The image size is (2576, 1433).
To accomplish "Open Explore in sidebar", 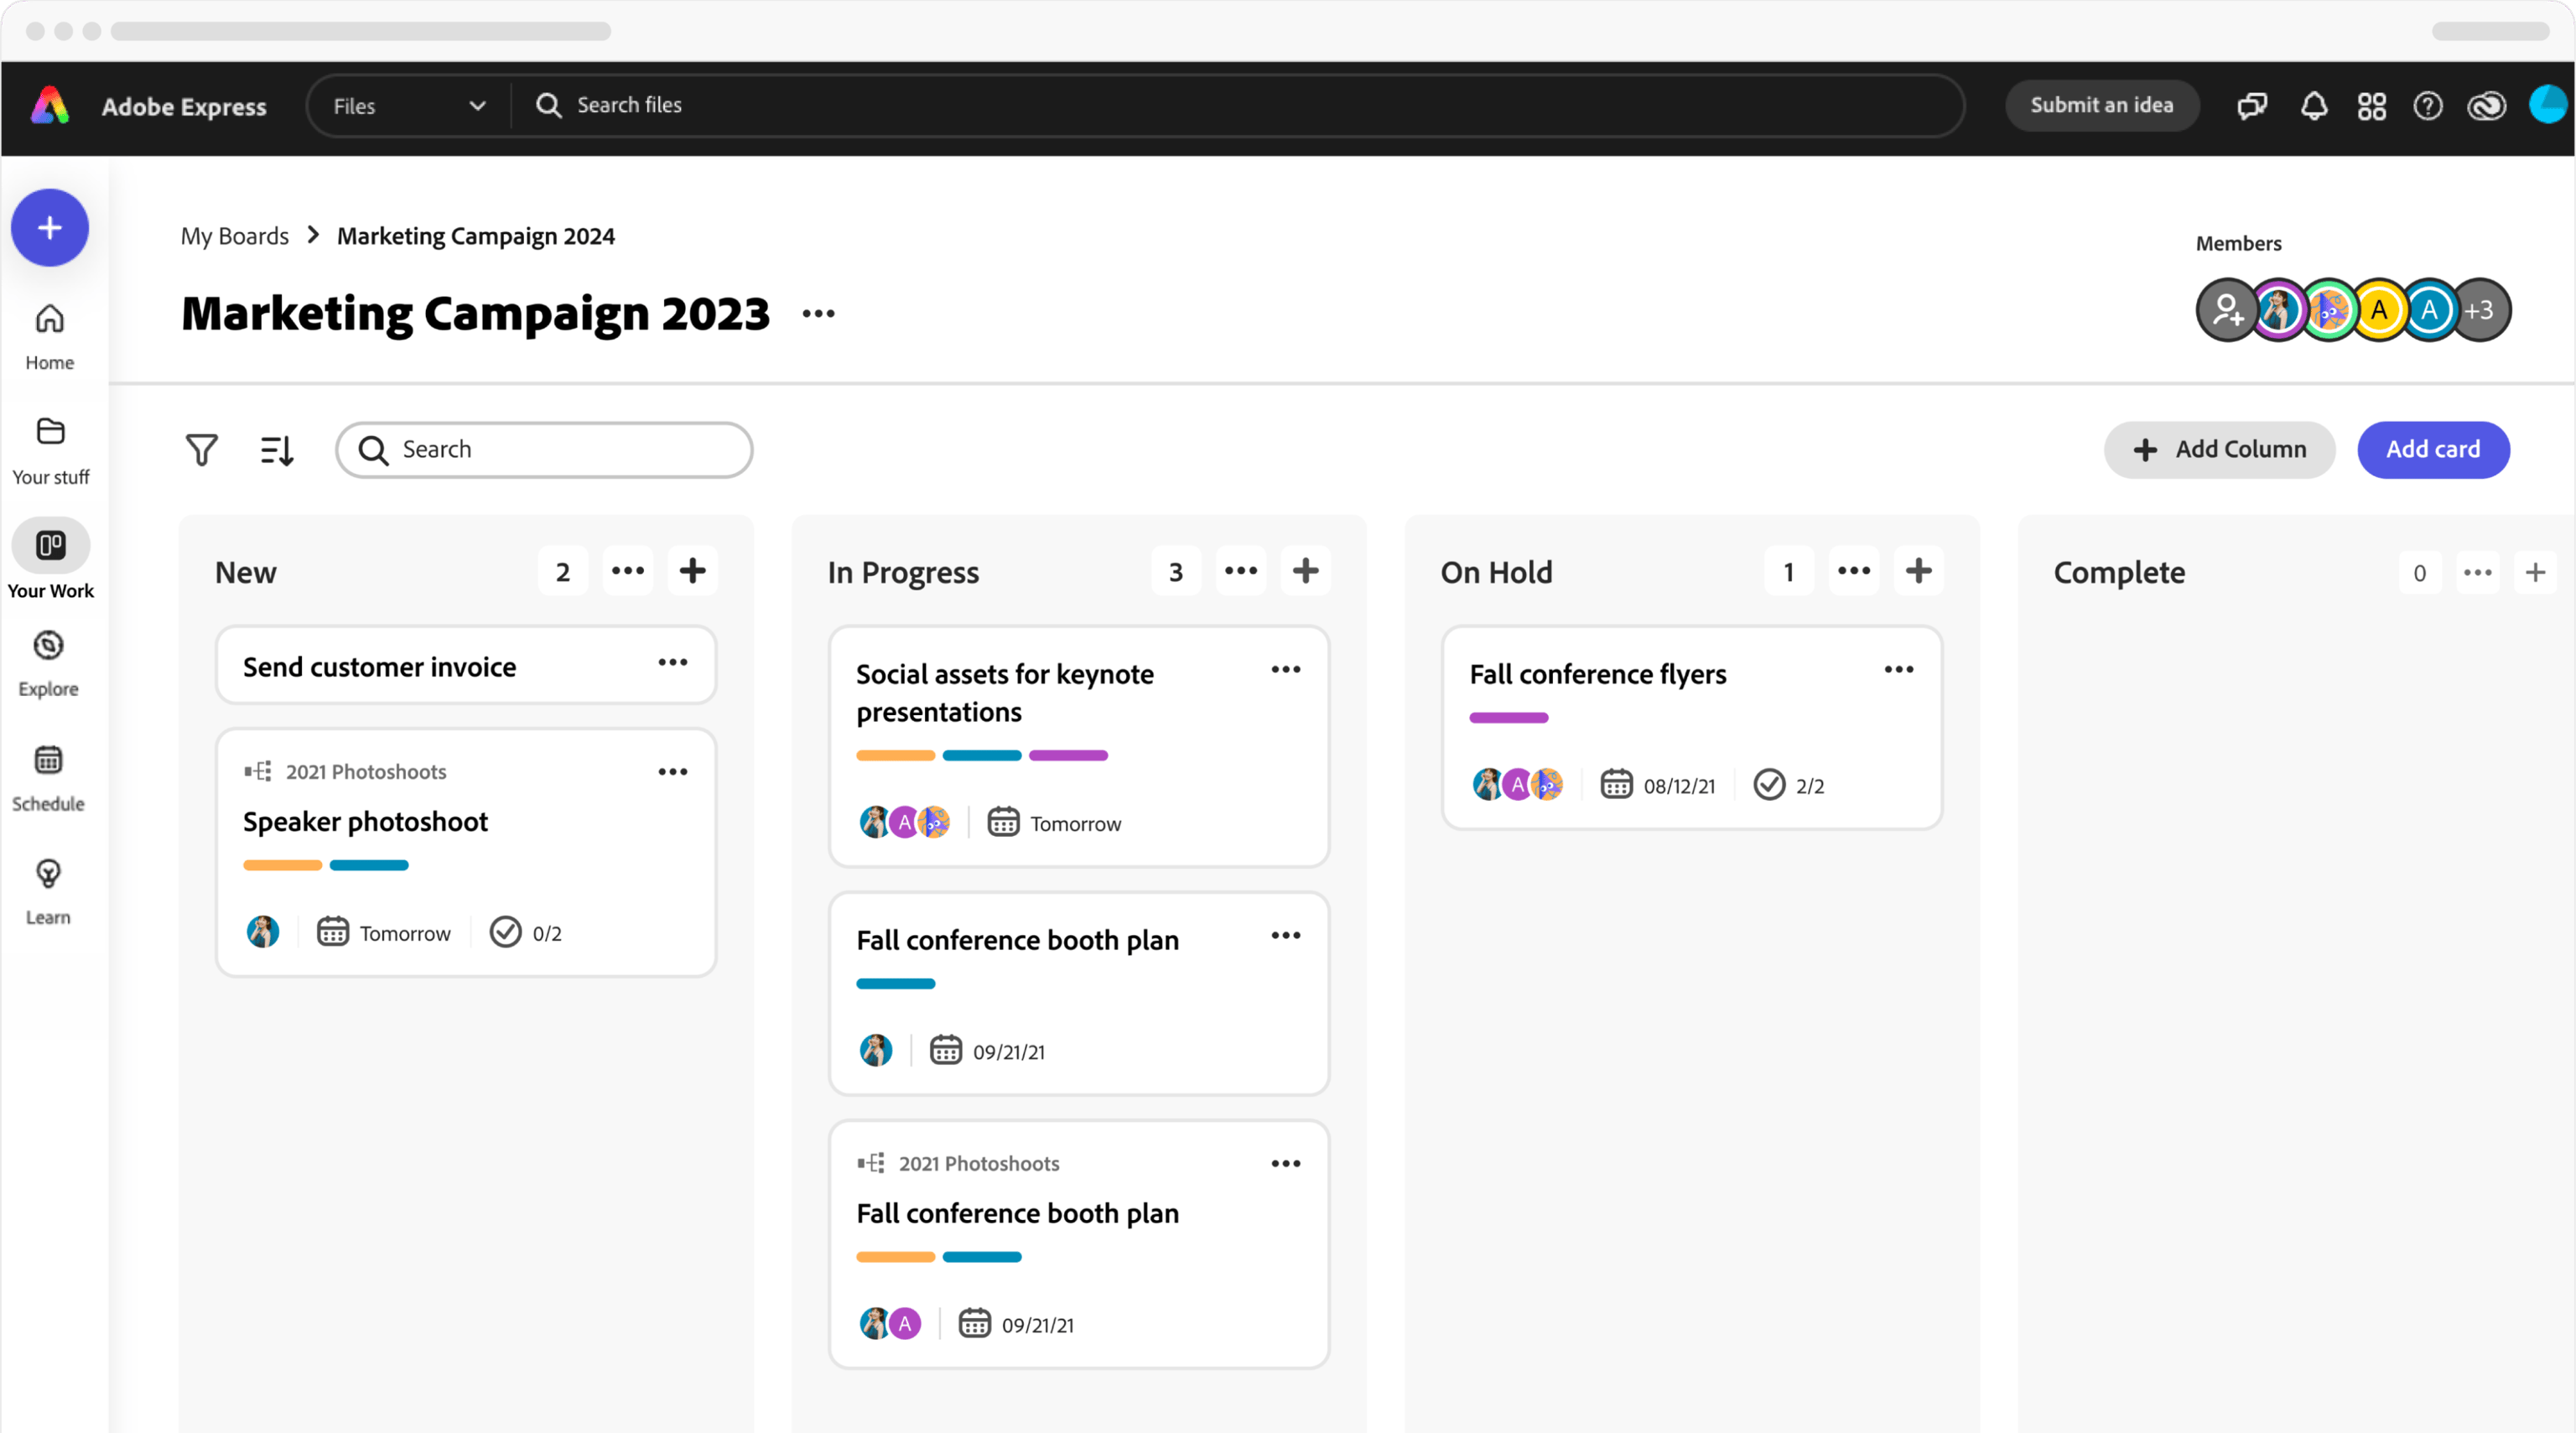I will pyautogui.click(x=48, y=664).
